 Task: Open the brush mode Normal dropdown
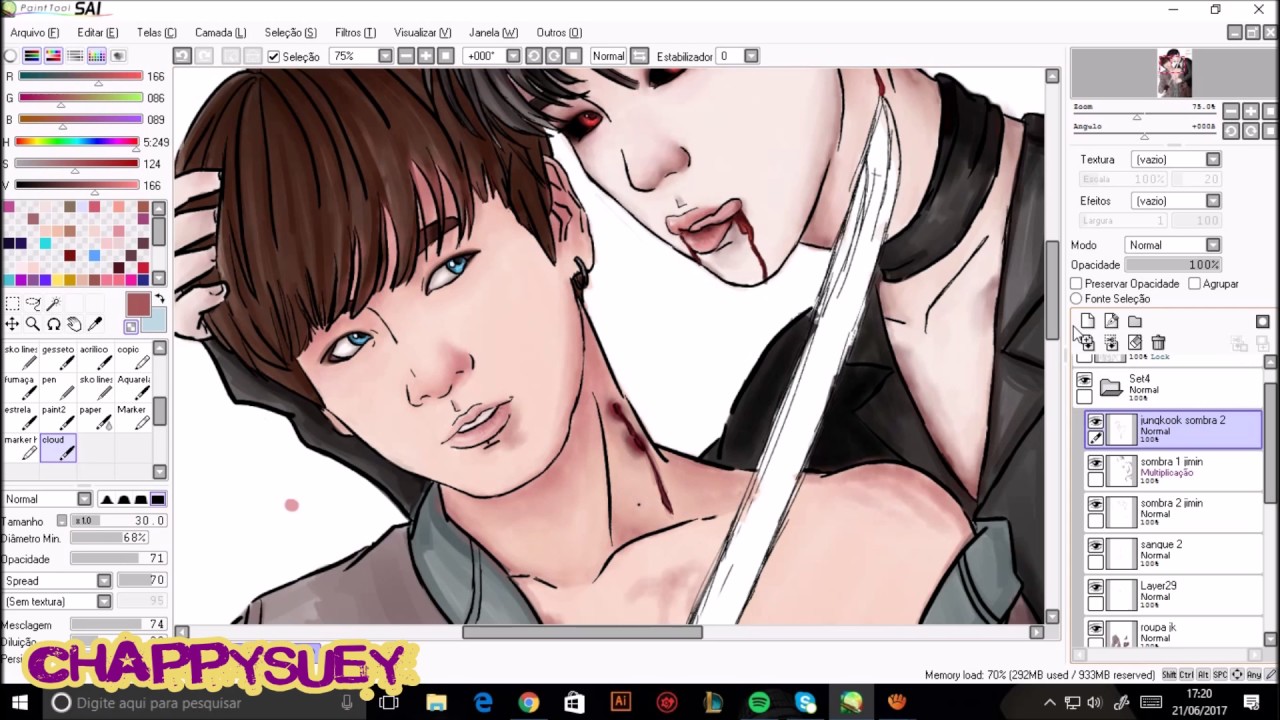(84, 499)
